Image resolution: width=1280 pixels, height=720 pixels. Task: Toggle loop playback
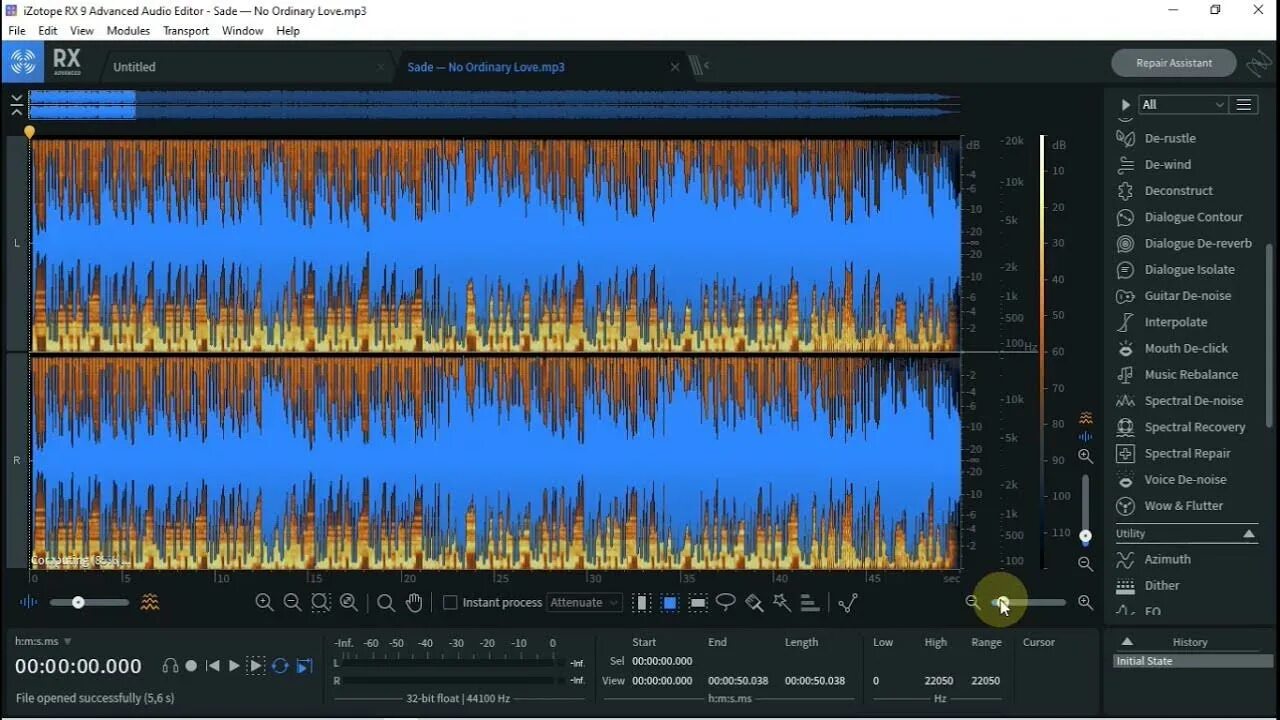[x=280, y=666]
